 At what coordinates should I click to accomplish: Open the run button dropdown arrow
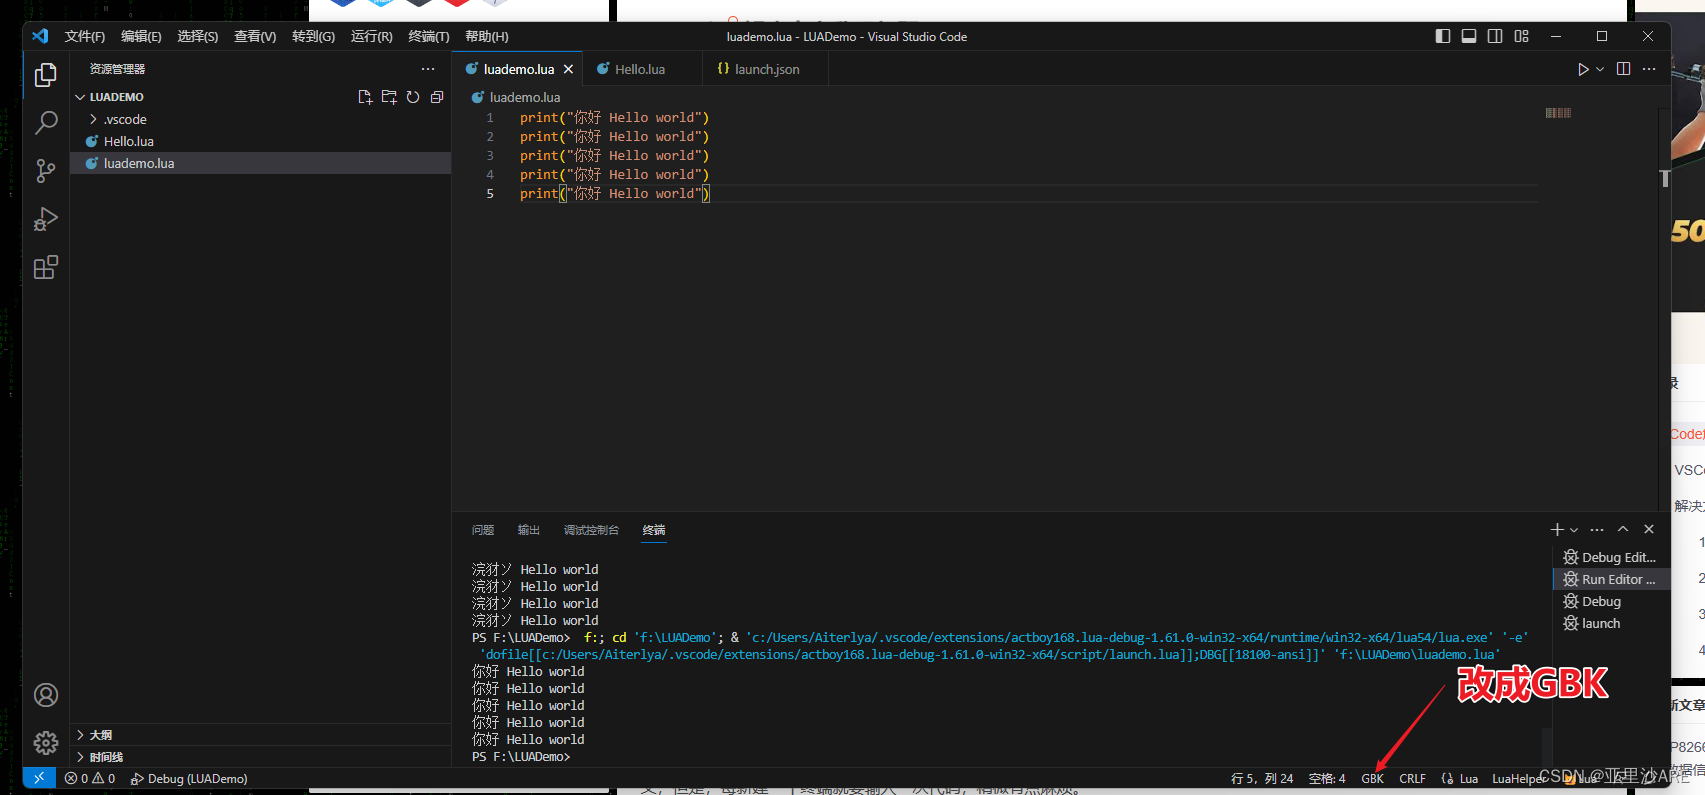[1600, 69]
